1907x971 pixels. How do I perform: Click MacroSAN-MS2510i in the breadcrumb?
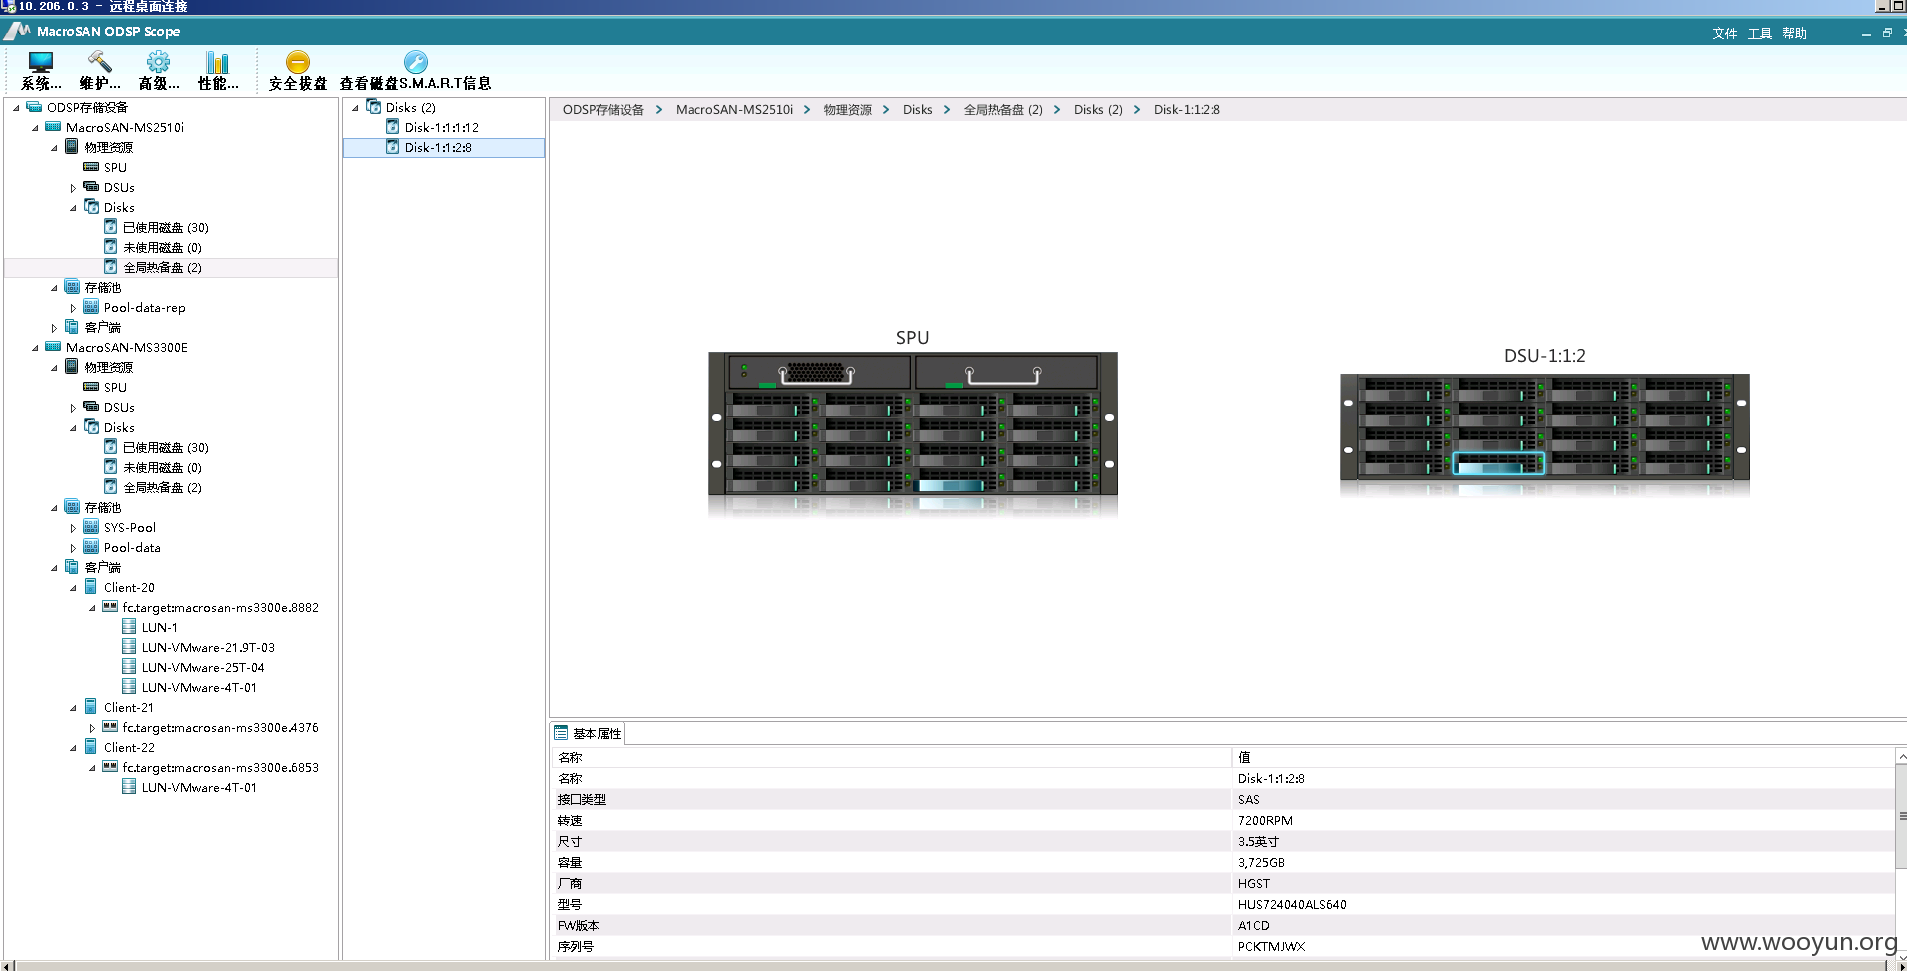click(734, 110)
